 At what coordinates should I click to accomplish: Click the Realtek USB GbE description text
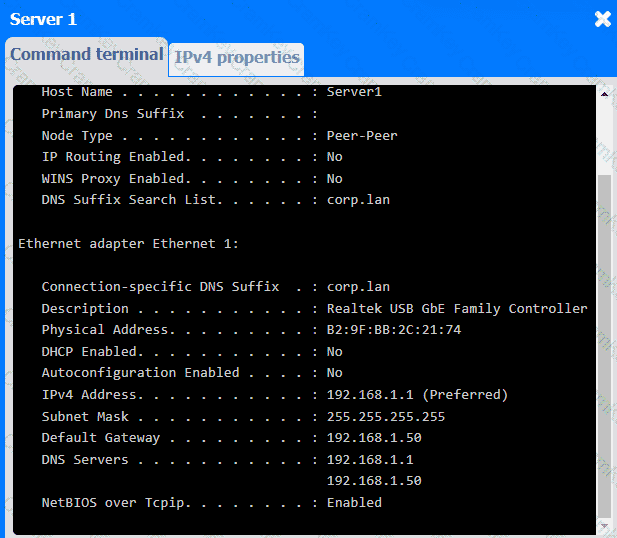click(x=457, y=309)
